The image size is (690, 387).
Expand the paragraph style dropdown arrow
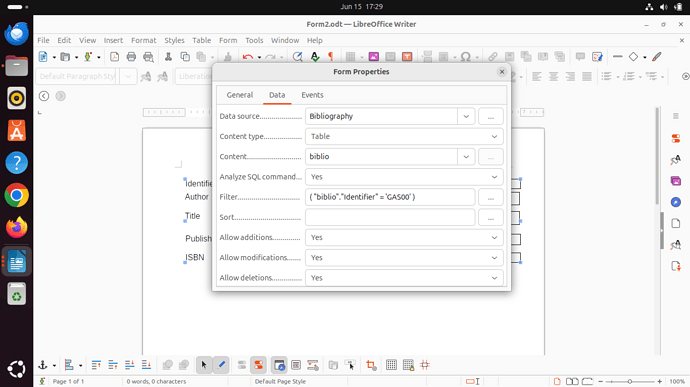click(x=128, y=77)
